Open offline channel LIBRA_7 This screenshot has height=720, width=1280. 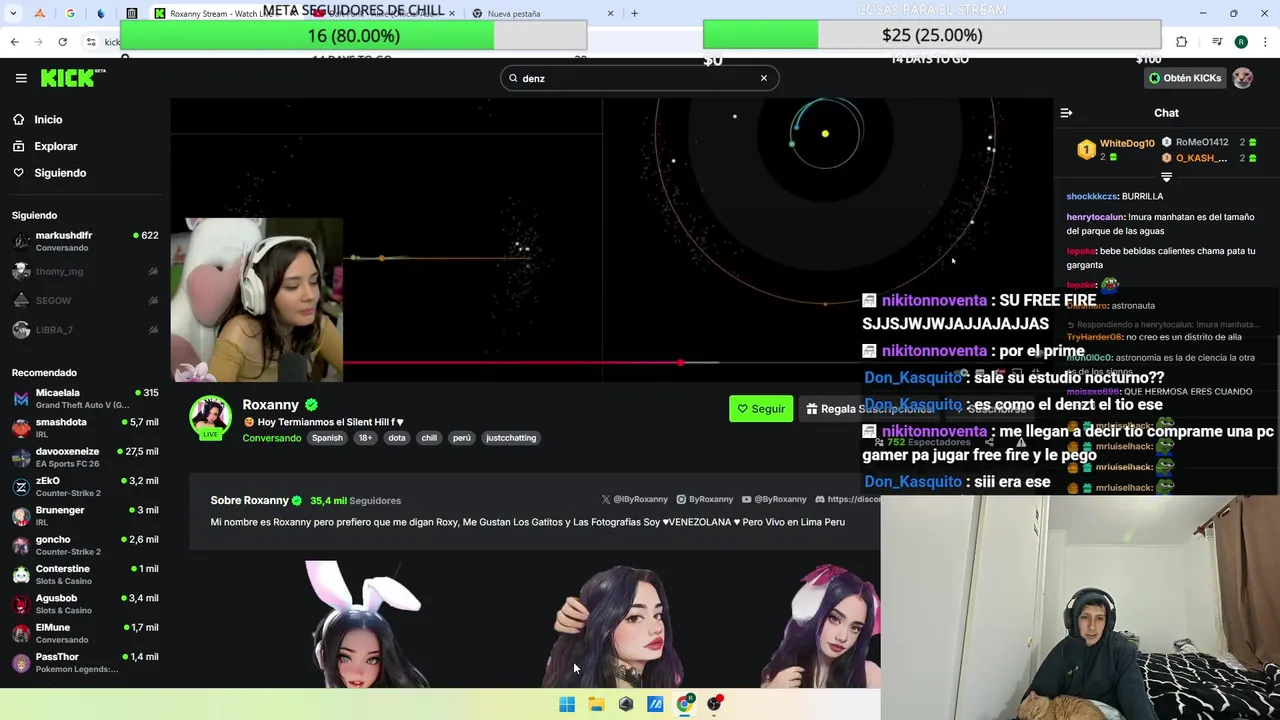pyautogui.click(x=85, y=329)
